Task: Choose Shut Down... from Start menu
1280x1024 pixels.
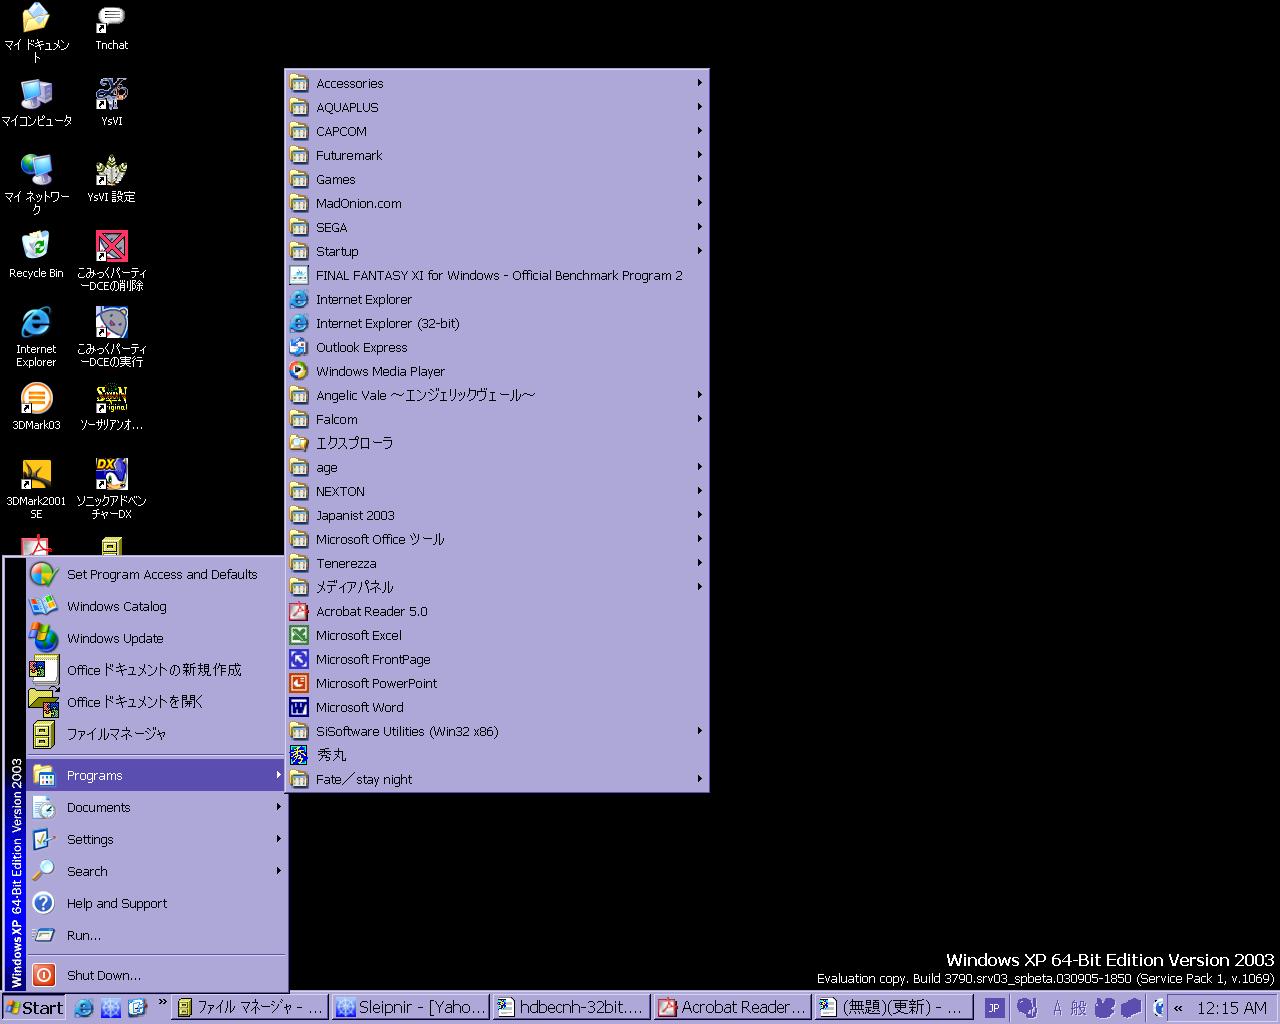Action: tap(157, 975)
